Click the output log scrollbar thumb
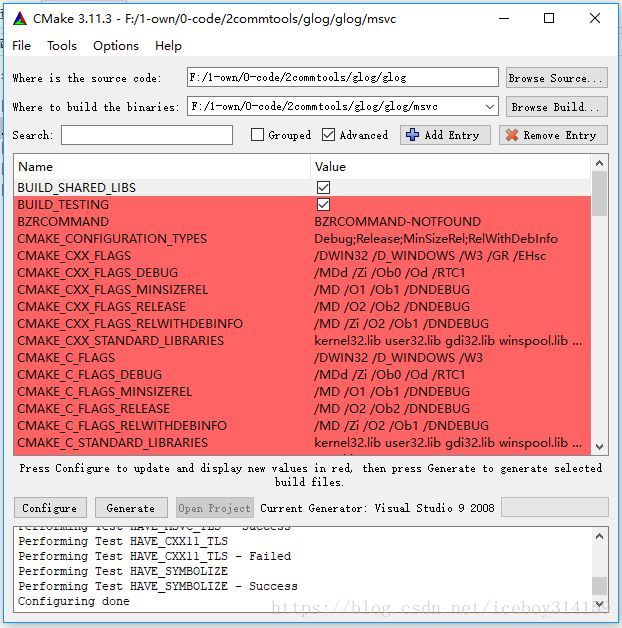This screenshot has width=622, height=628. (x=599, y=586)
